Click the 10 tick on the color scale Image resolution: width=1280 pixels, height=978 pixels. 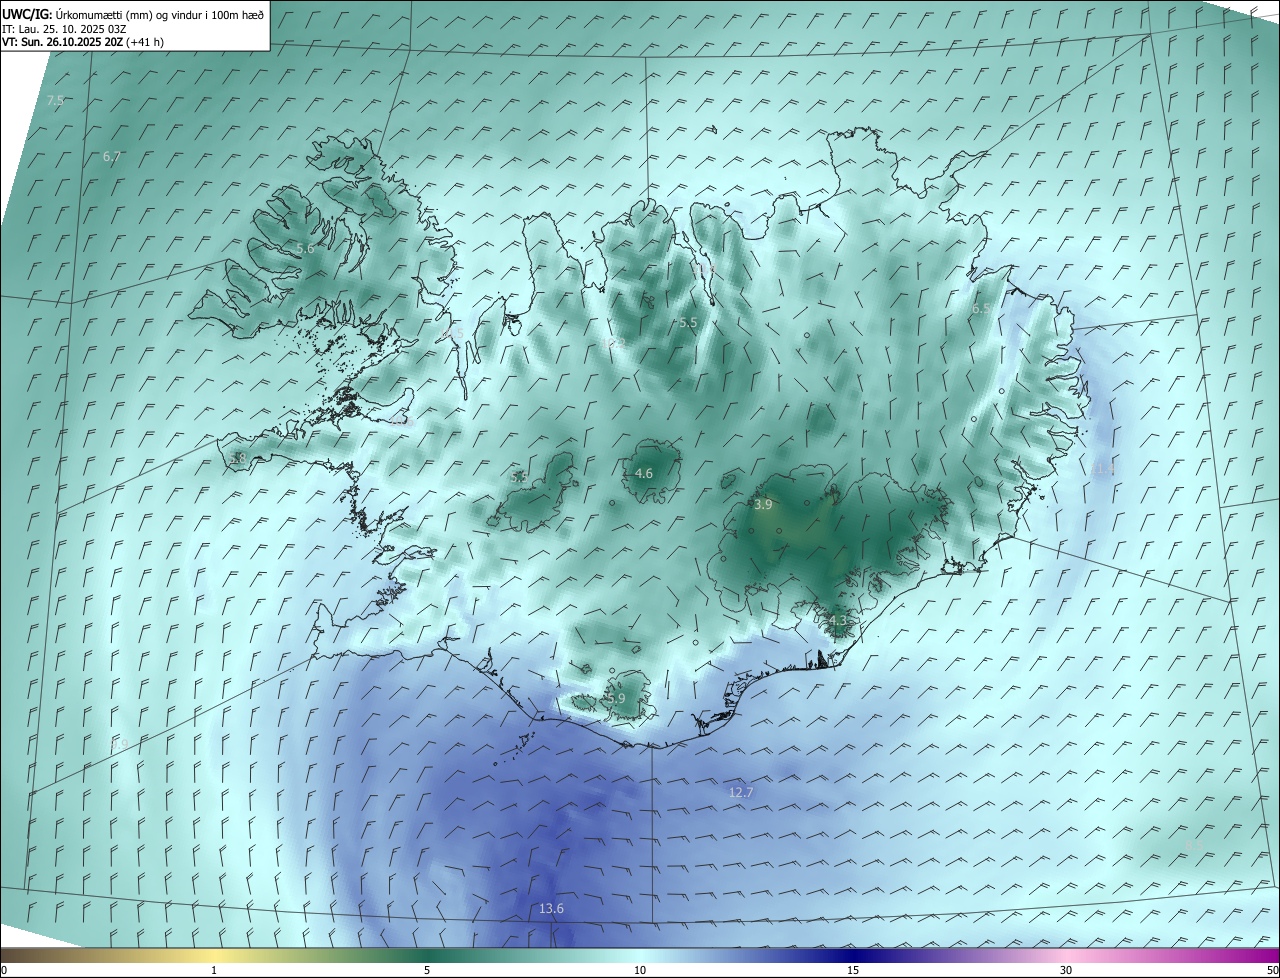pos(640,970)
